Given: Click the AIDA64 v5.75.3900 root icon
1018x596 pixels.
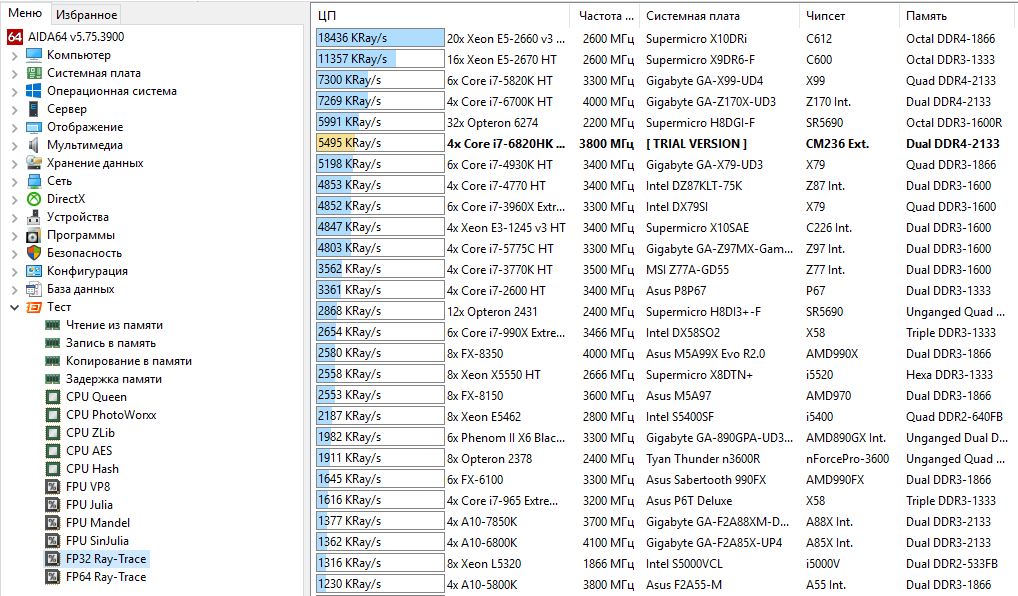Looking at the screenshot, I should [x=15, y=37].
